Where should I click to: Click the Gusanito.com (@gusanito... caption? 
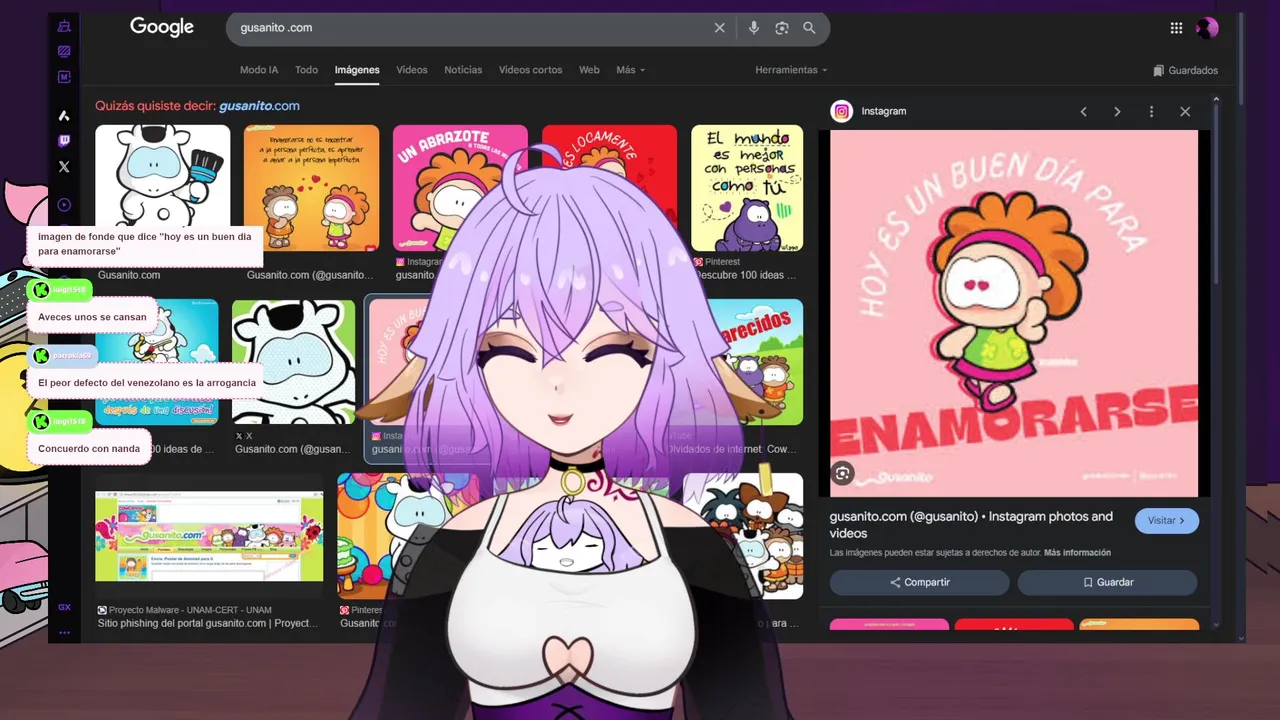pos(309,275)
